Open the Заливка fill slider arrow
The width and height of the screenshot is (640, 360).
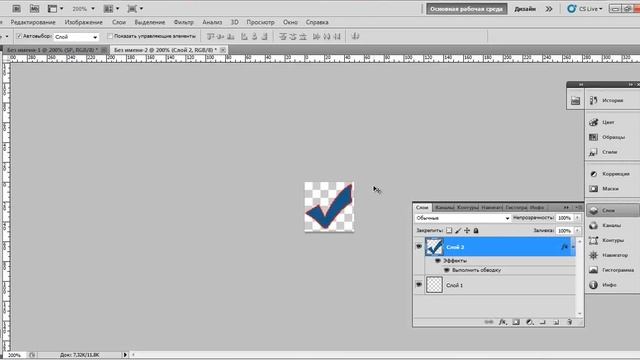coord(577,231)
